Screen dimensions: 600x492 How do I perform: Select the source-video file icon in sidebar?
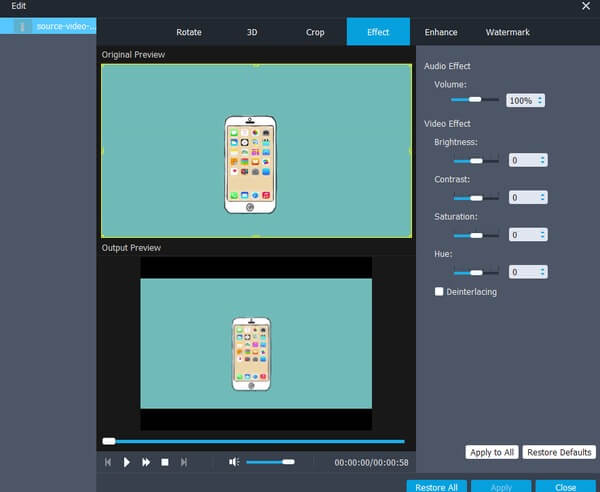coord(23,26)
